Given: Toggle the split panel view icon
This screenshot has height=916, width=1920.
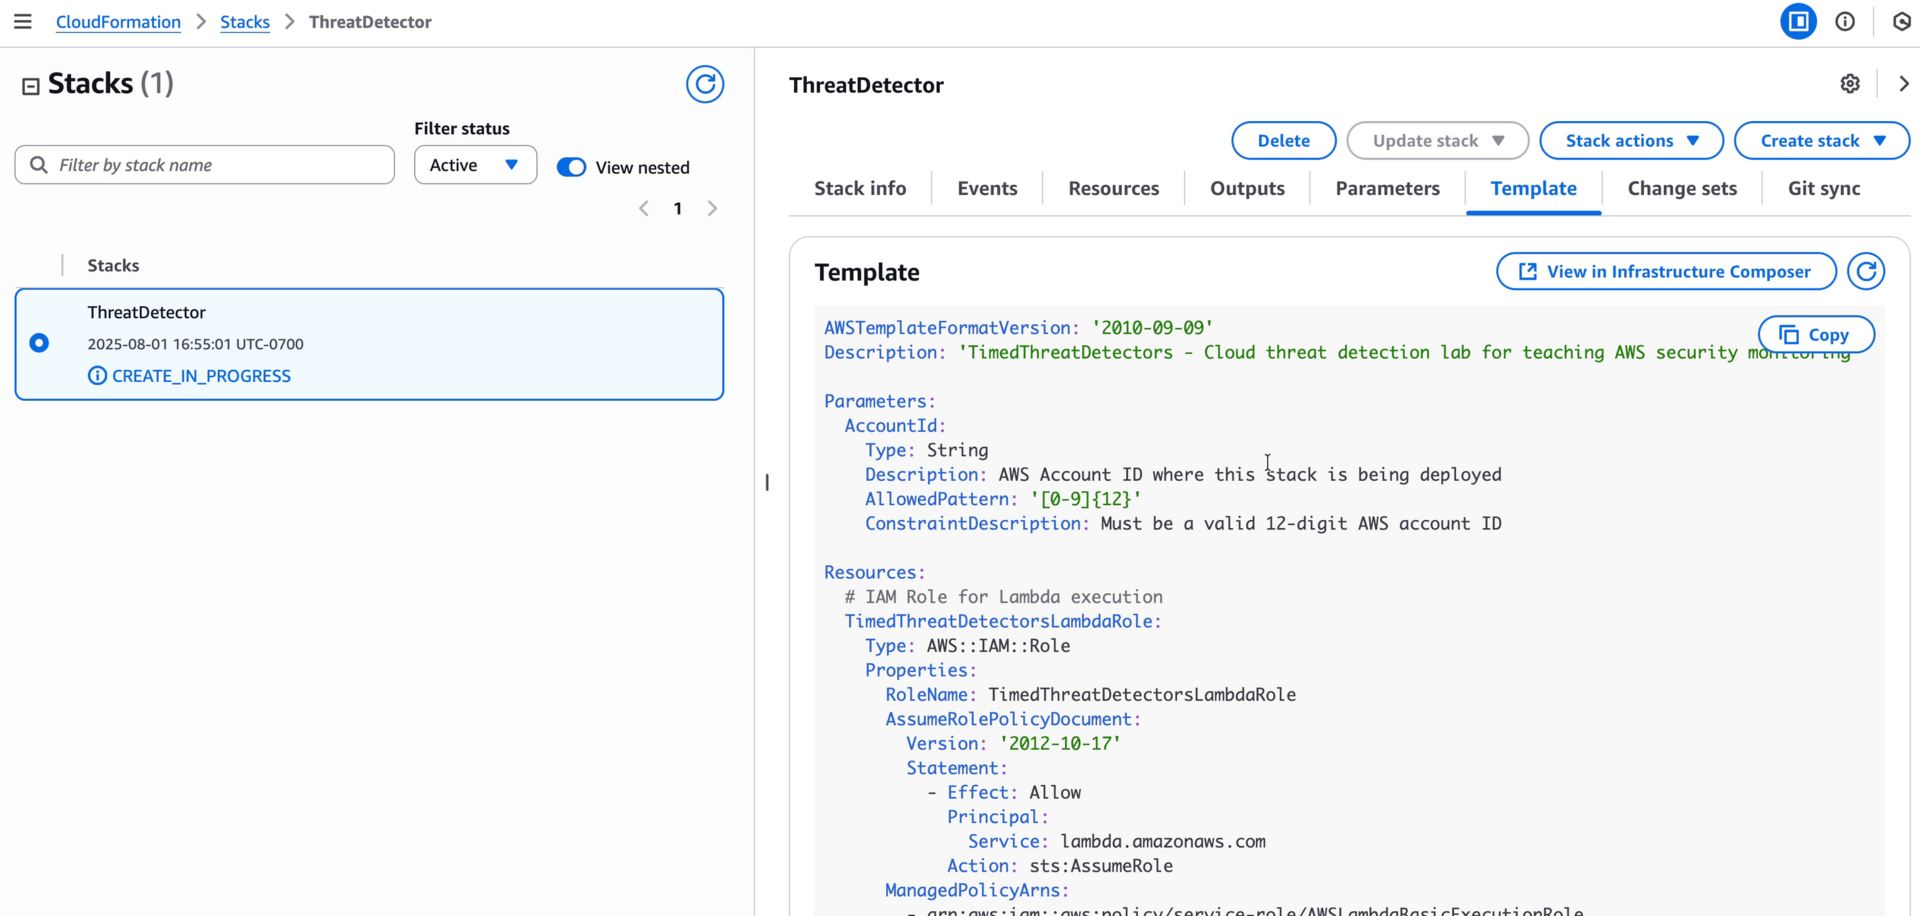Looking at the screenshot, I should point(1798,21).
